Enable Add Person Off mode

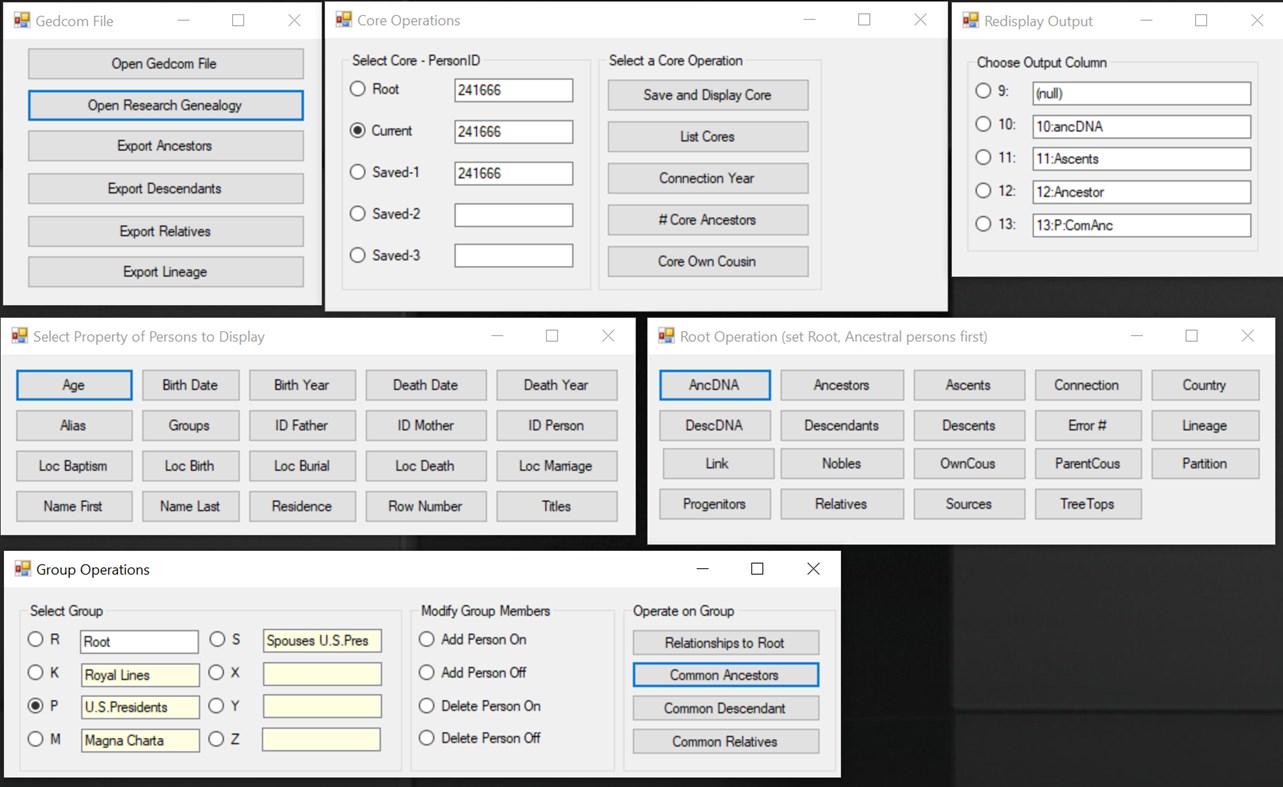point(426,672)
